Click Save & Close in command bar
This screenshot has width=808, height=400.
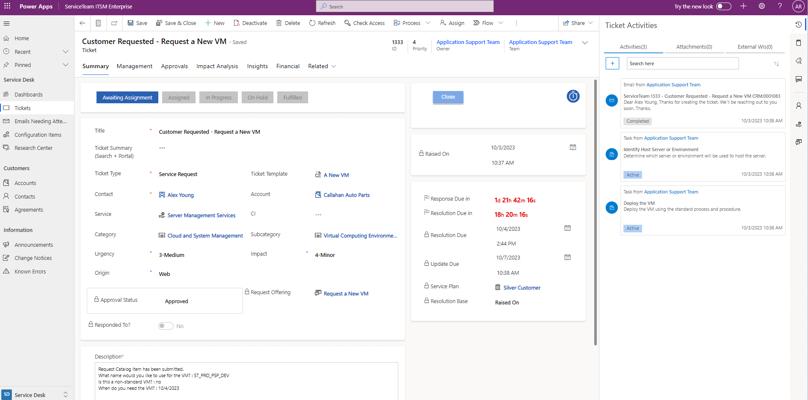[176, 23]
